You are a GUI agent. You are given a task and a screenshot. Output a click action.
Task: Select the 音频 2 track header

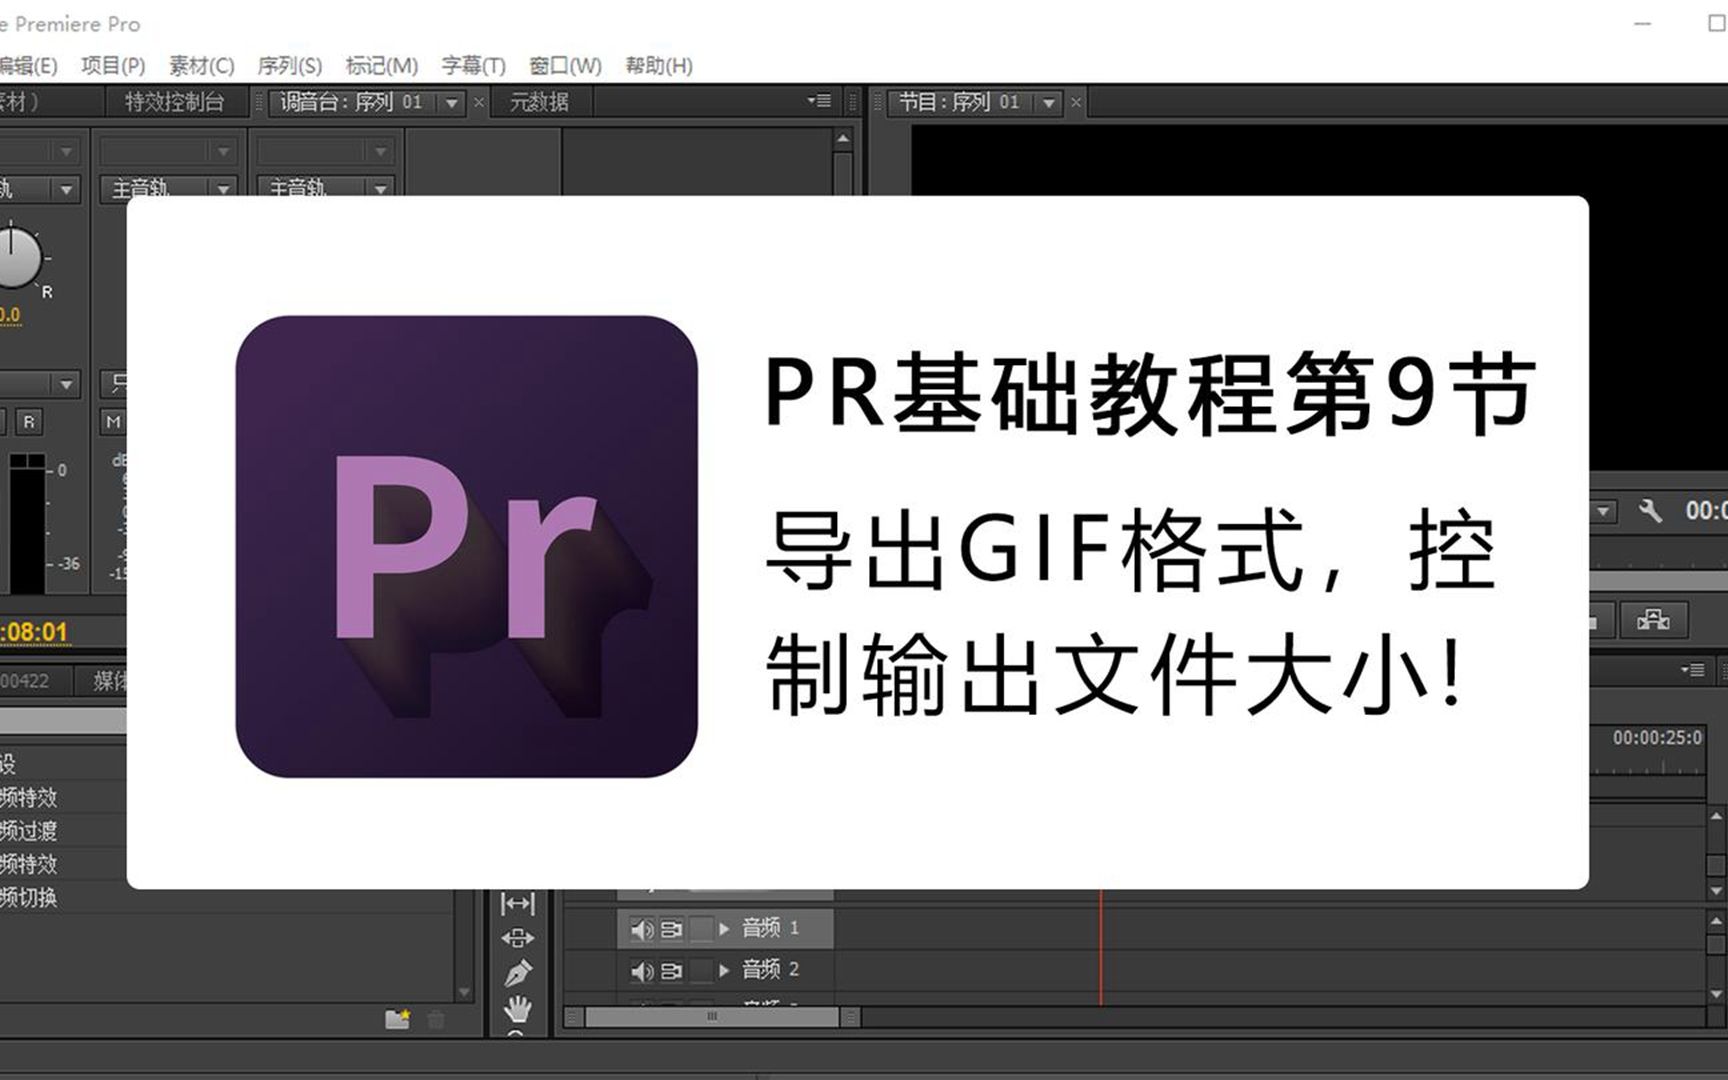725,970
